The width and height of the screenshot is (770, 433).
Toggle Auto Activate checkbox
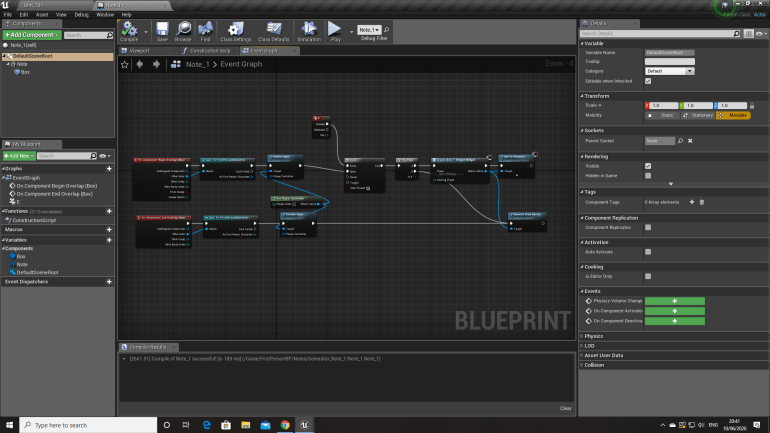[648, 252]
